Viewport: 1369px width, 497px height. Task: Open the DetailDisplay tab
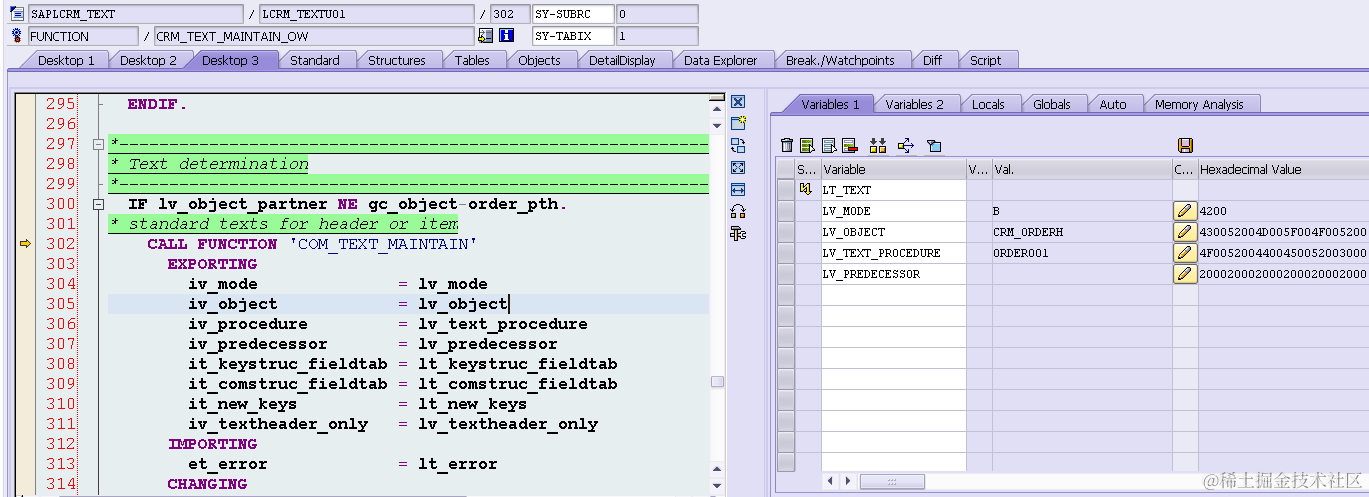click(622, 61)
